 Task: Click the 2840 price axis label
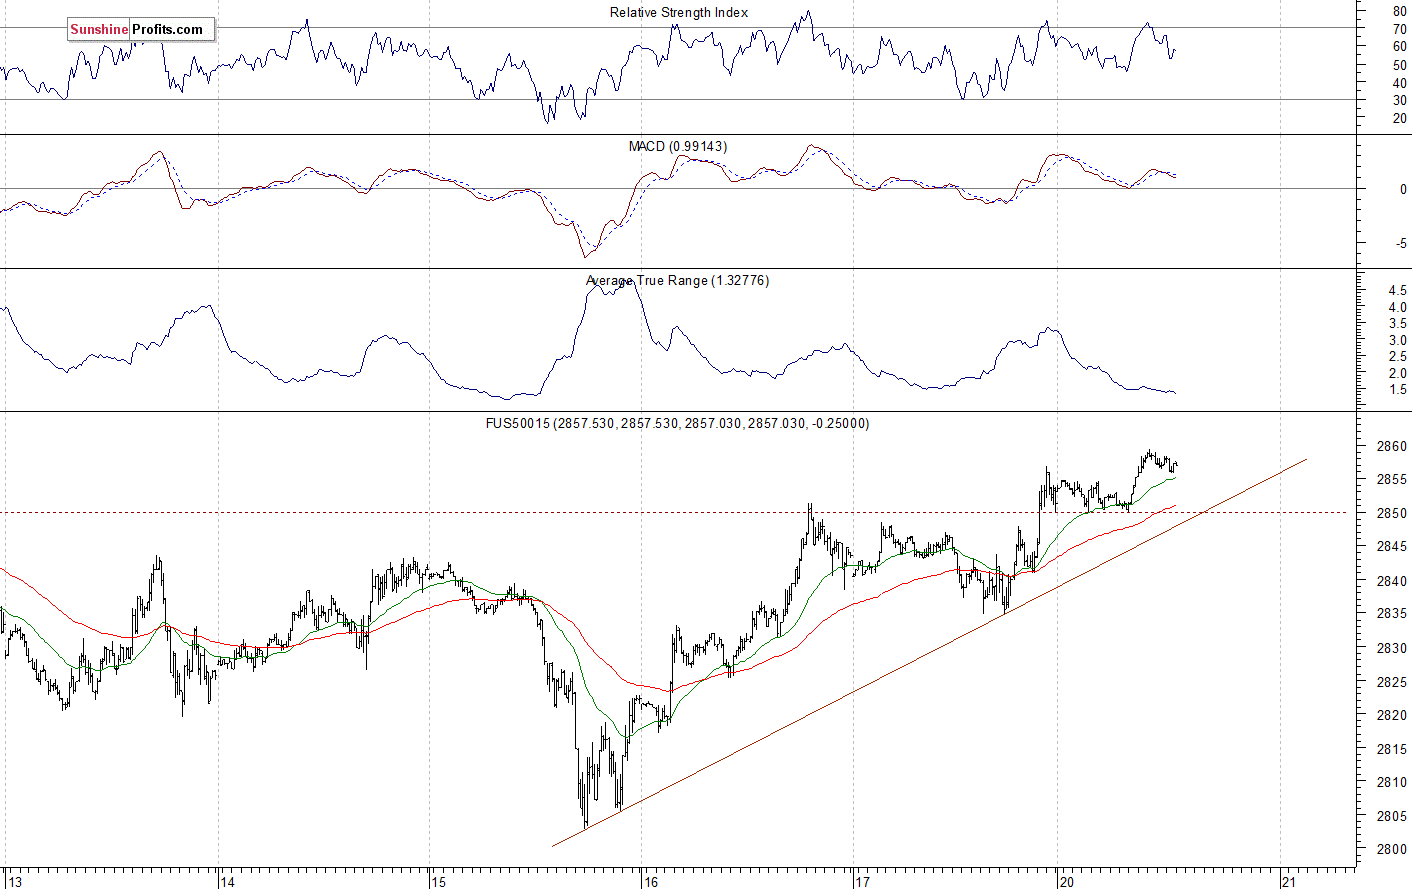coord(1391,580)
